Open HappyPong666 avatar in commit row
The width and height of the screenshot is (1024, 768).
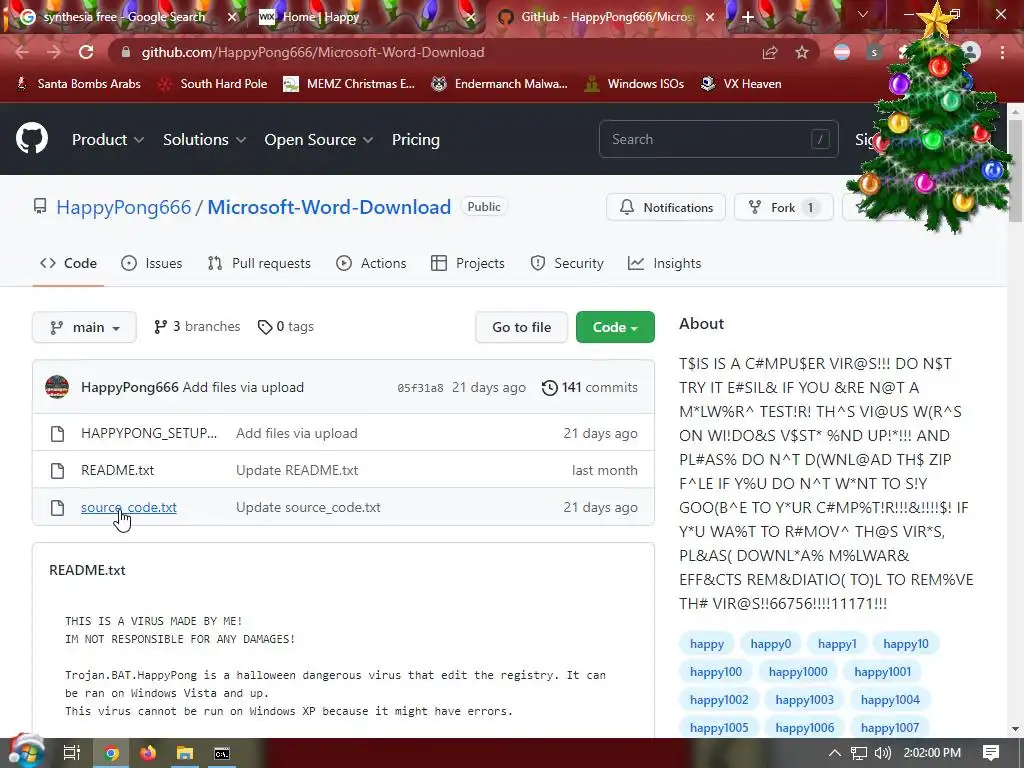click(x=57, y=387)
